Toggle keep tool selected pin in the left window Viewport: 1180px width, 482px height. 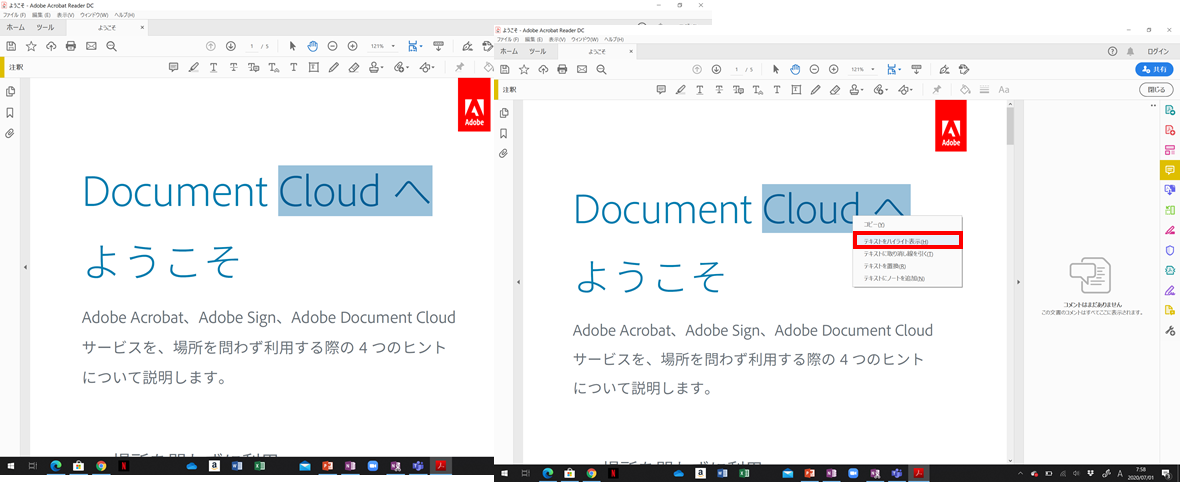click(459, 67)
